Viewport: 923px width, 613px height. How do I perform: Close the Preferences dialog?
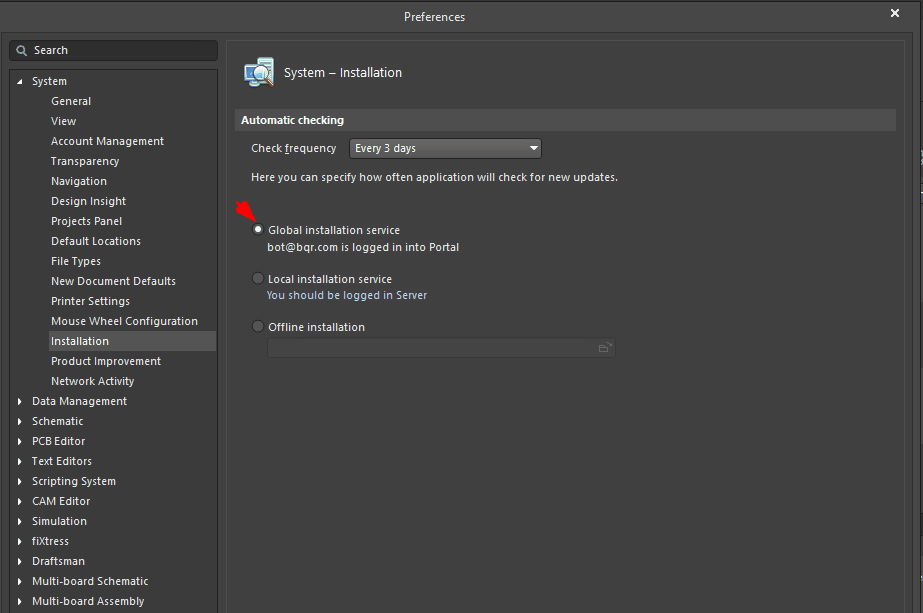(894, 13)
